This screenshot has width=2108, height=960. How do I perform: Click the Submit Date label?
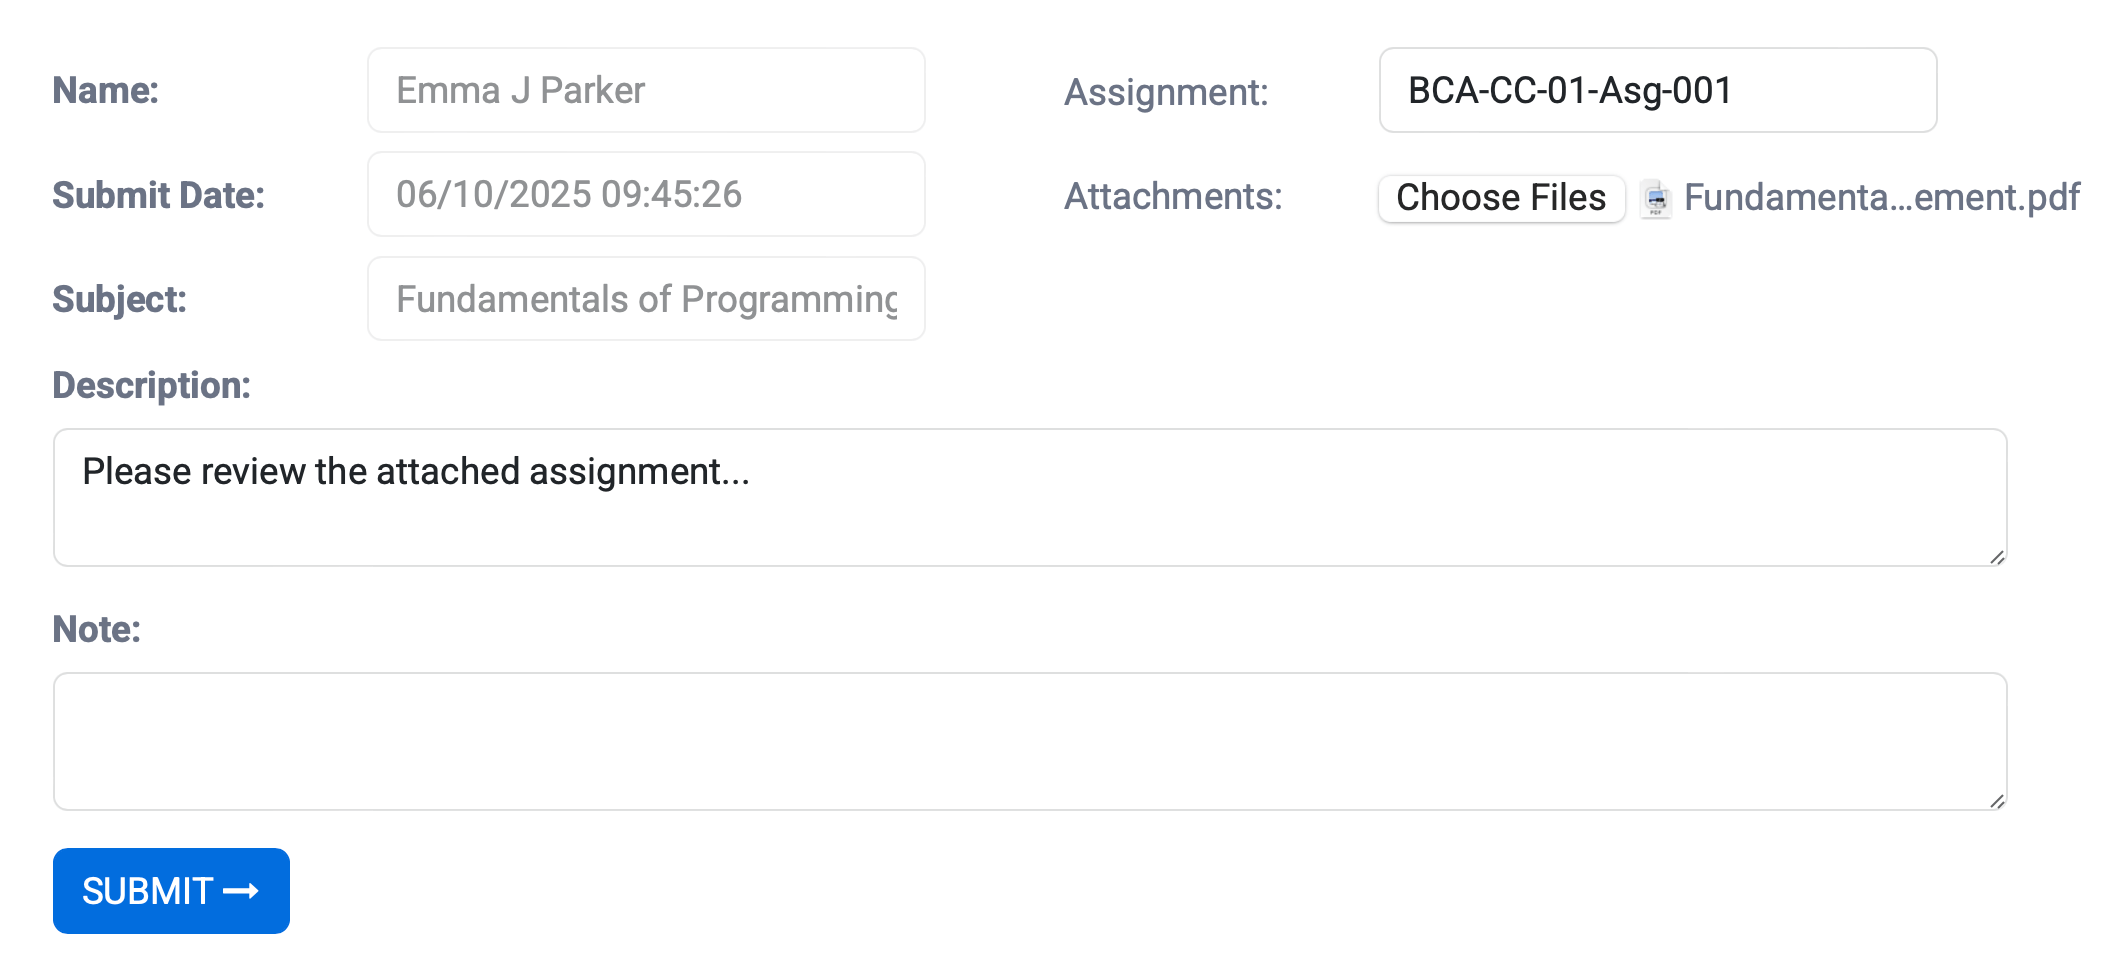pos(158,196)
